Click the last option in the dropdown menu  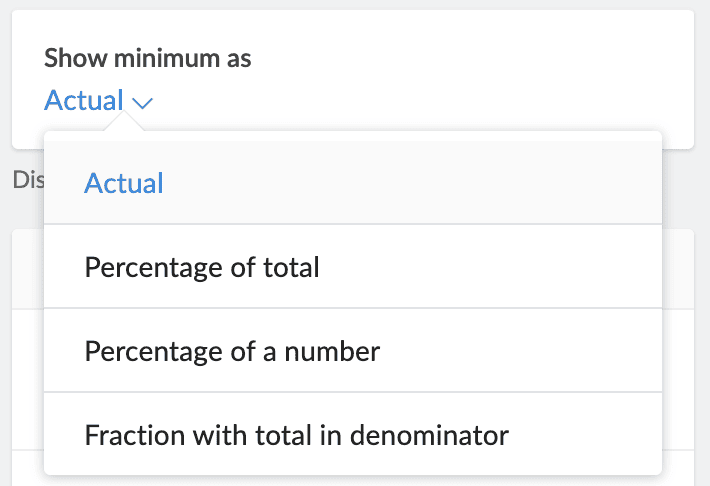click(x=297, y=435)
